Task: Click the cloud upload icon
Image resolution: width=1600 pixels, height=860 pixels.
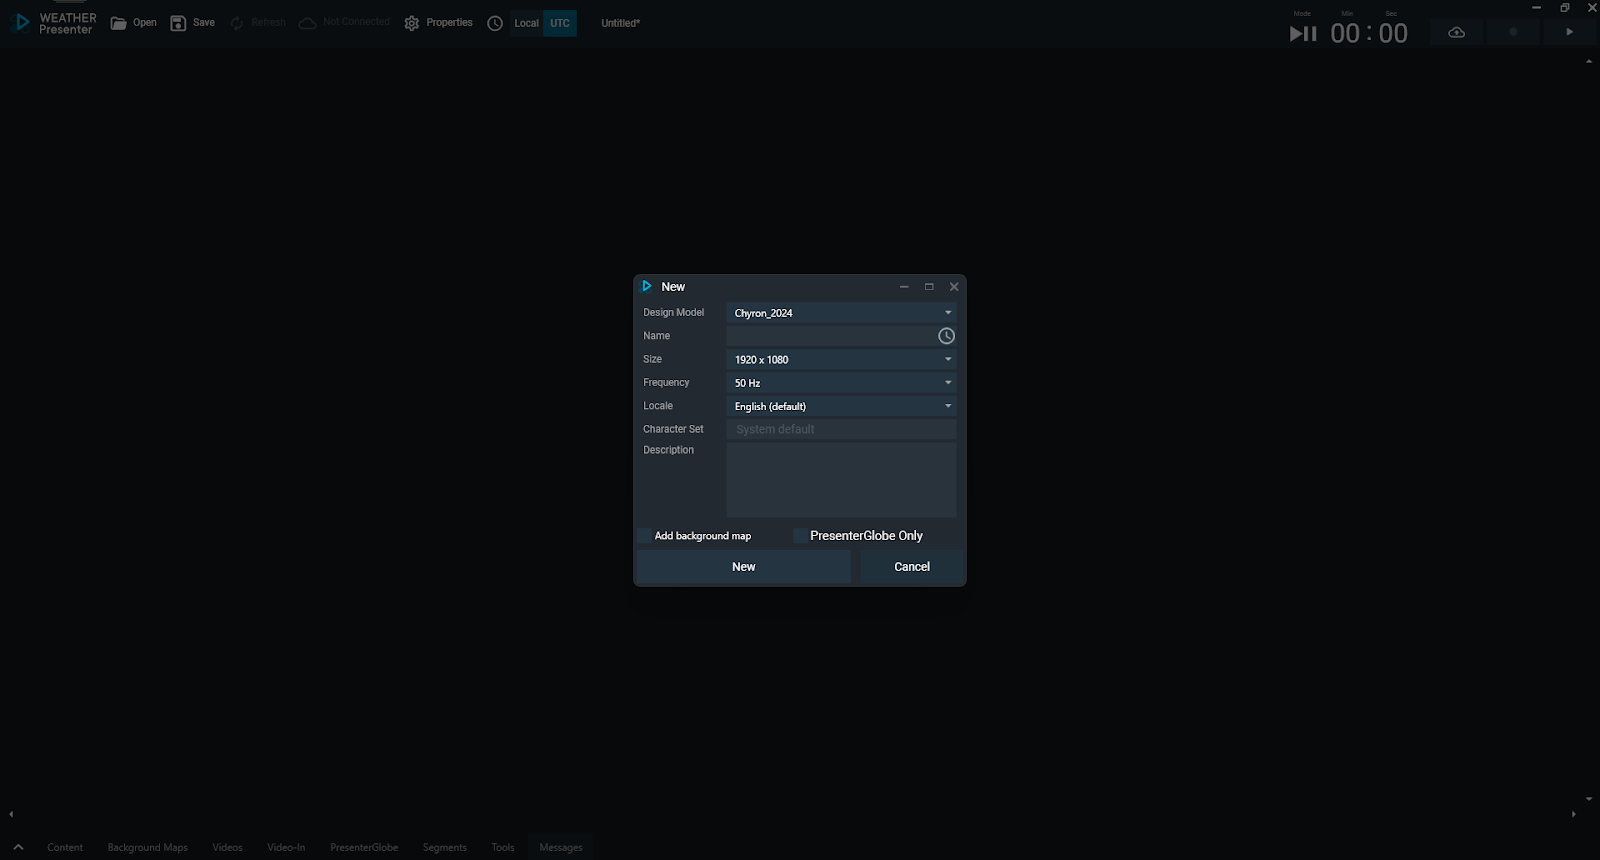Action: (1457, 32)
